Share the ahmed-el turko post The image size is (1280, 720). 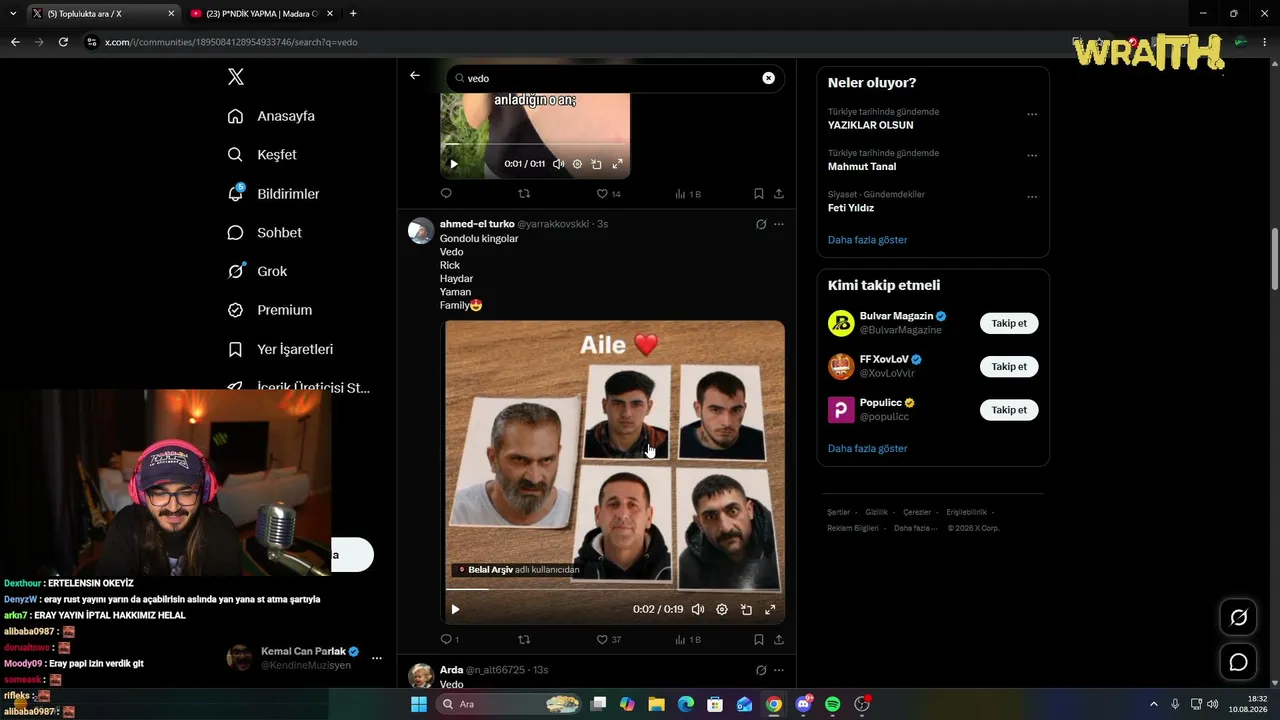click(x=779, y=639)
